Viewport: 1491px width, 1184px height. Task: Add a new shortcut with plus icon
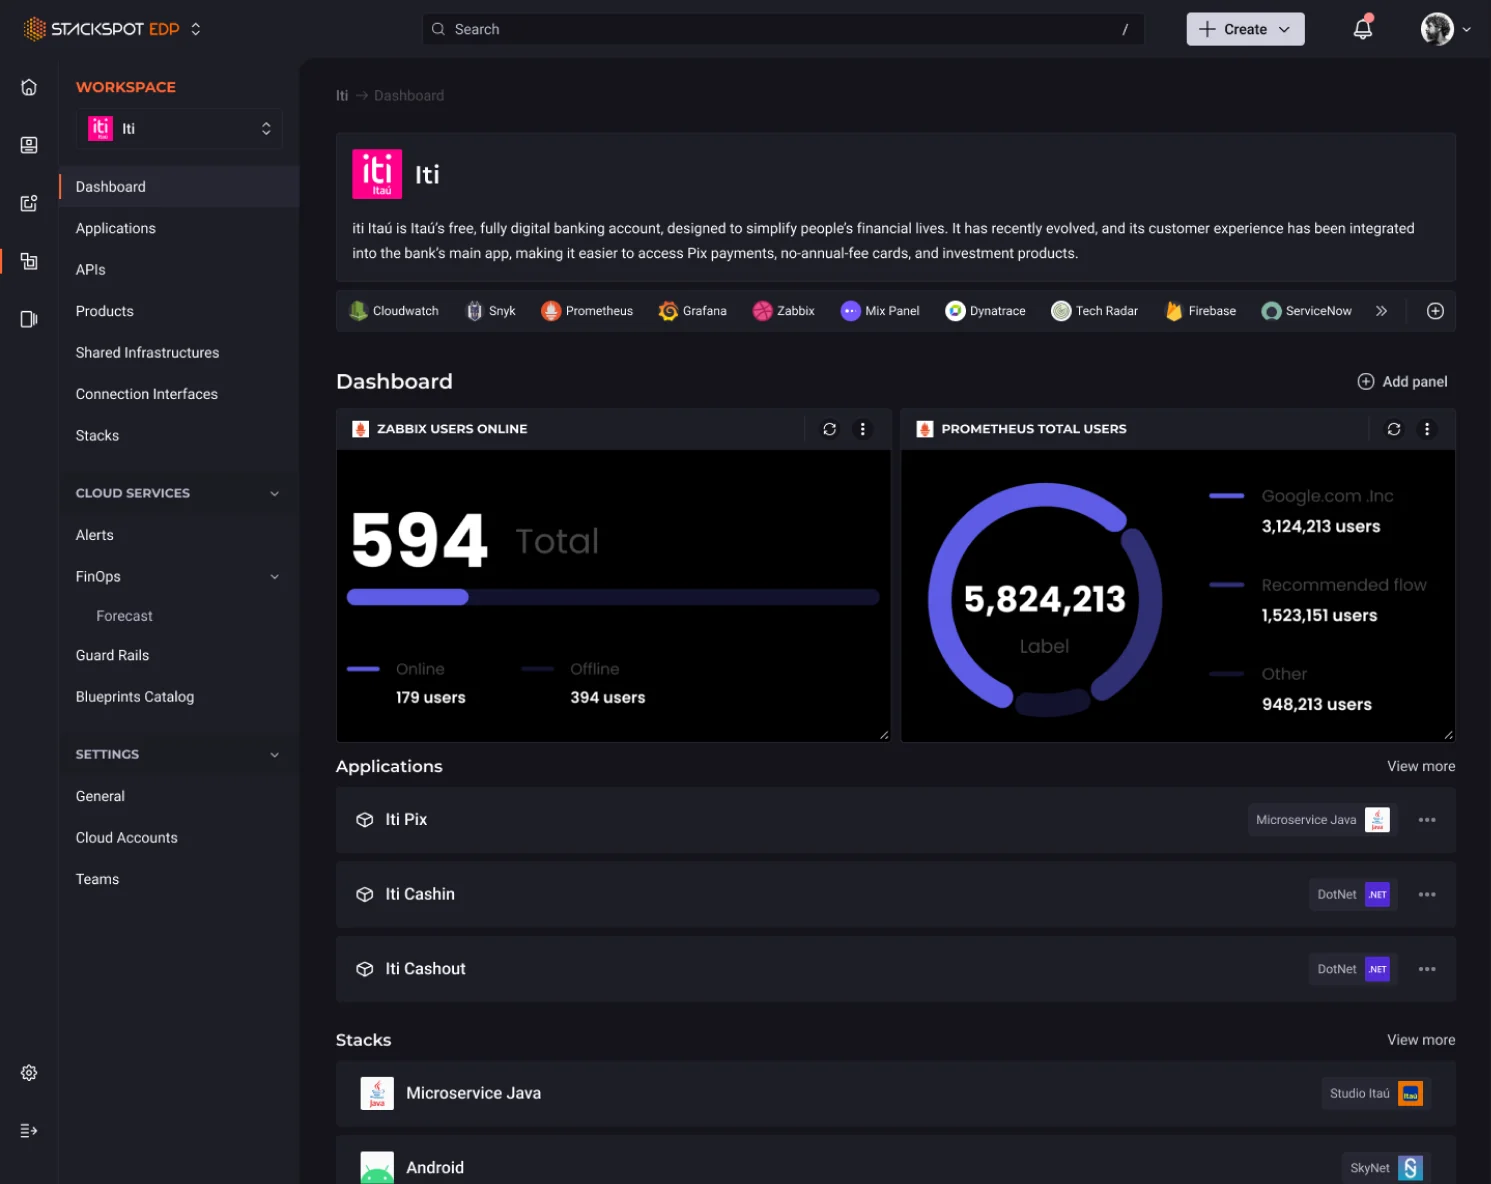coord(1435,311)
